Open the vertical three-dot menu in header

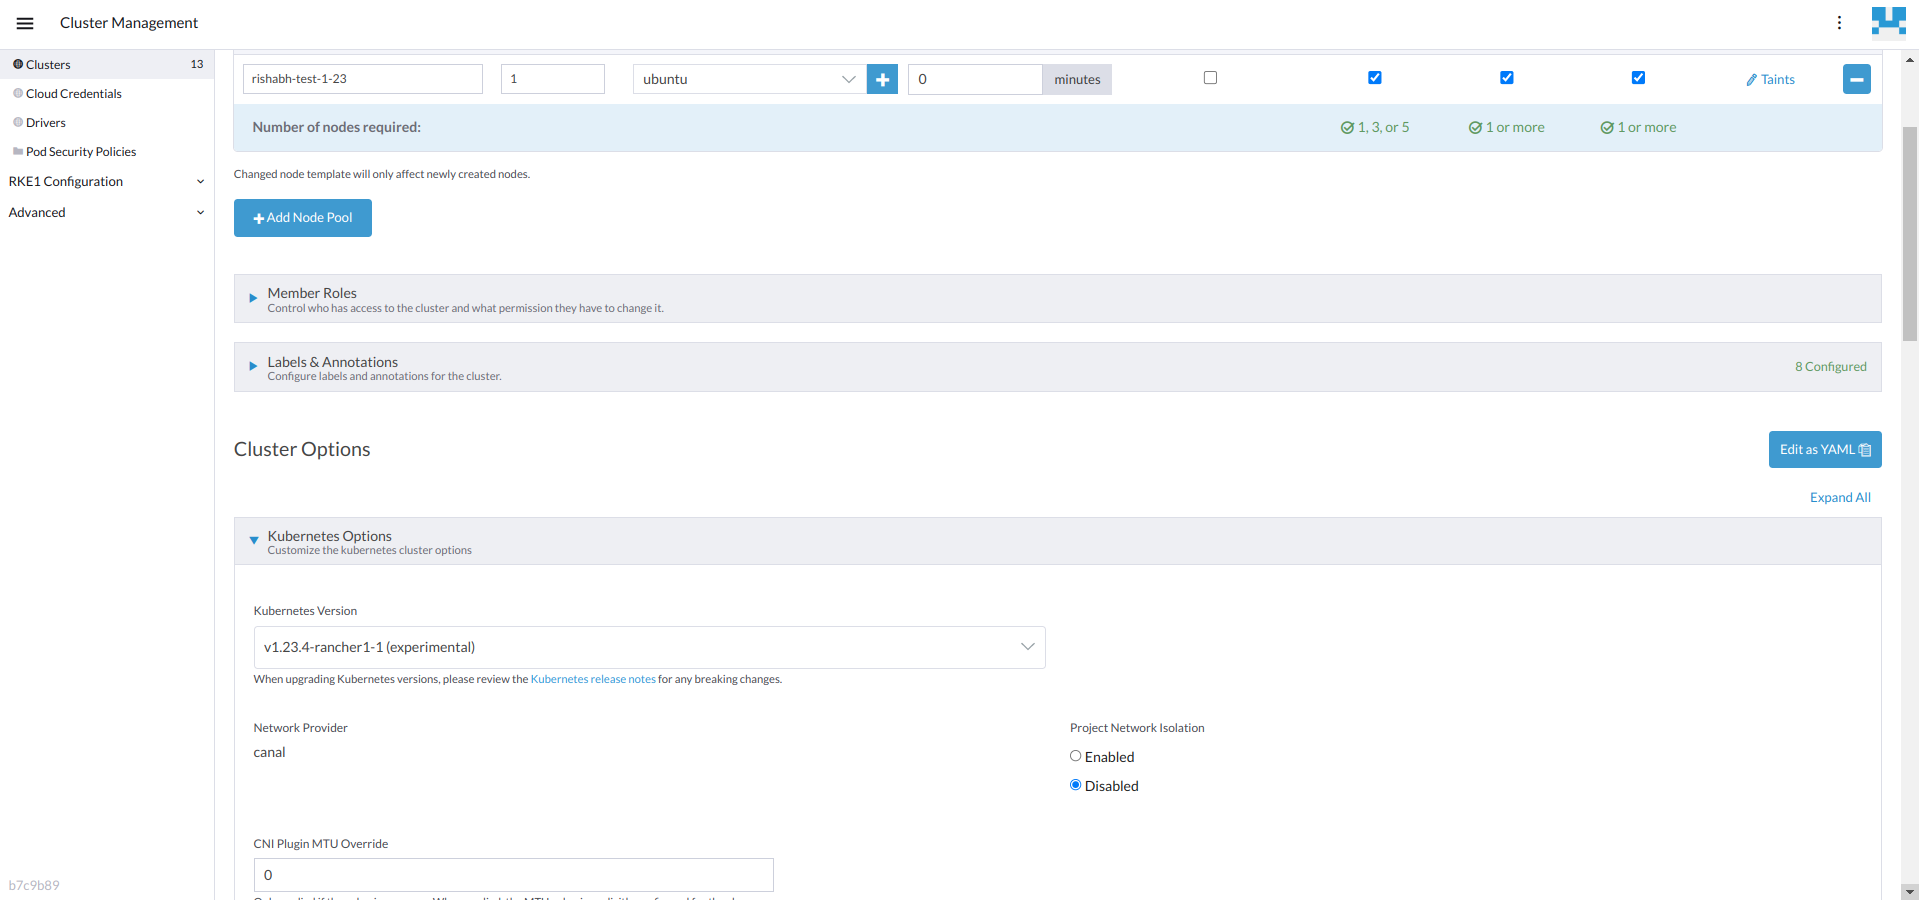tap(1839, 22)
